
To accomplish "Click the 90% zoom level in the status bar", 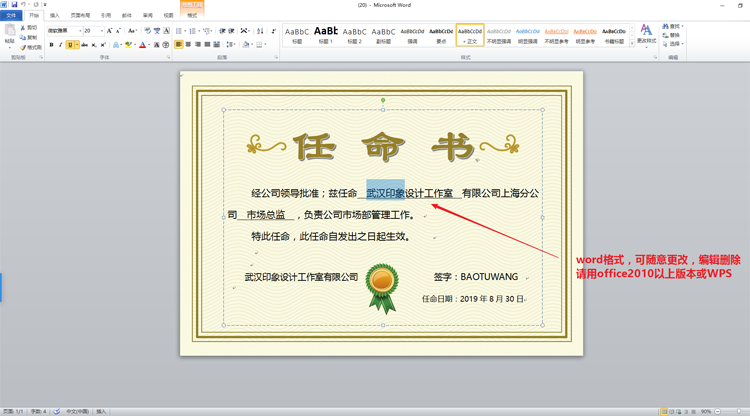I will coord(706,411).
